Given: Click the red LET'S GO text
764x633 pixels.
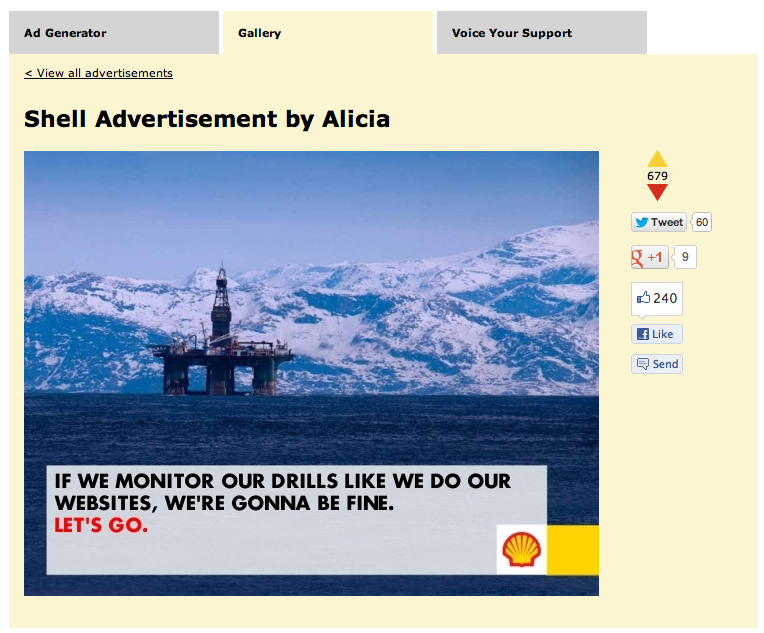Looking at the screenshot, I should pos(101,525).
